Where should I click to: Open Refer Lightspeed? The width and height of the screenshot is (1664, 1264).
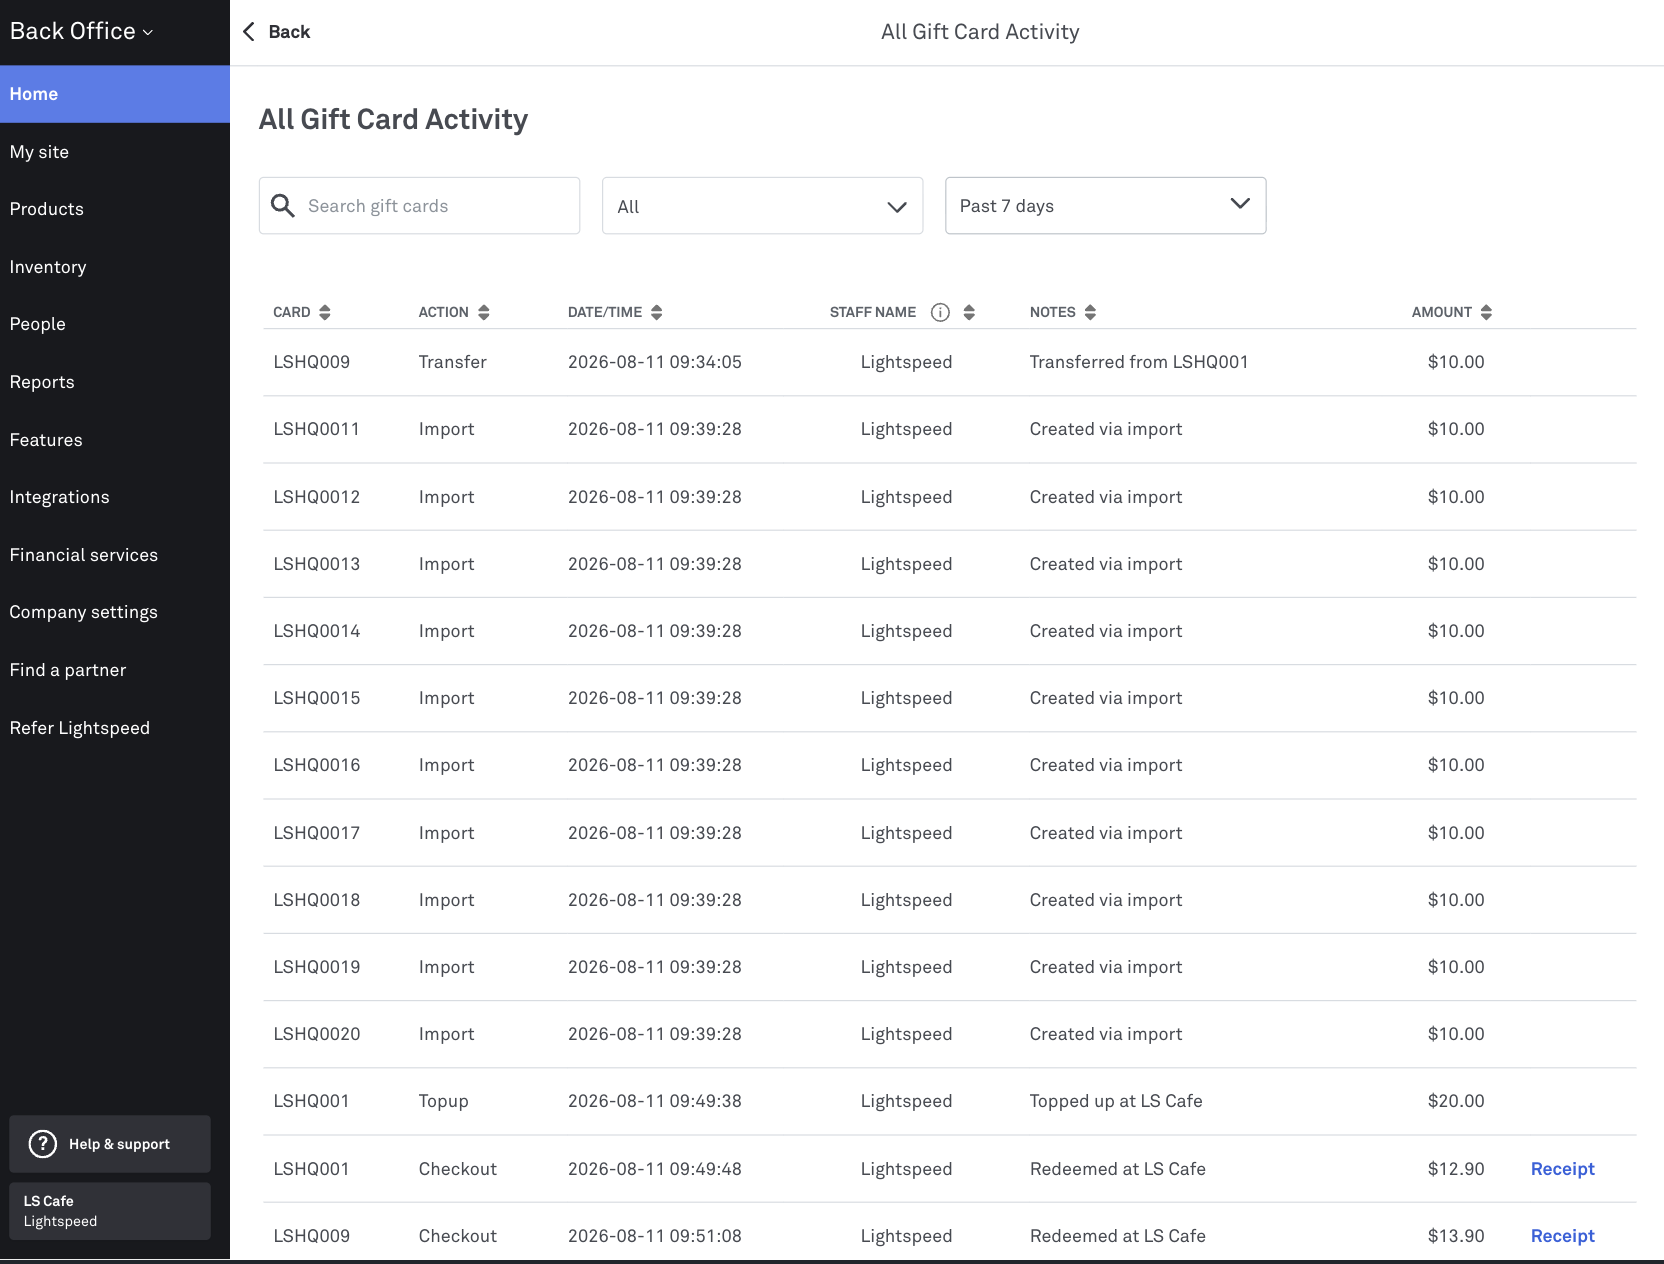(115, 728)
